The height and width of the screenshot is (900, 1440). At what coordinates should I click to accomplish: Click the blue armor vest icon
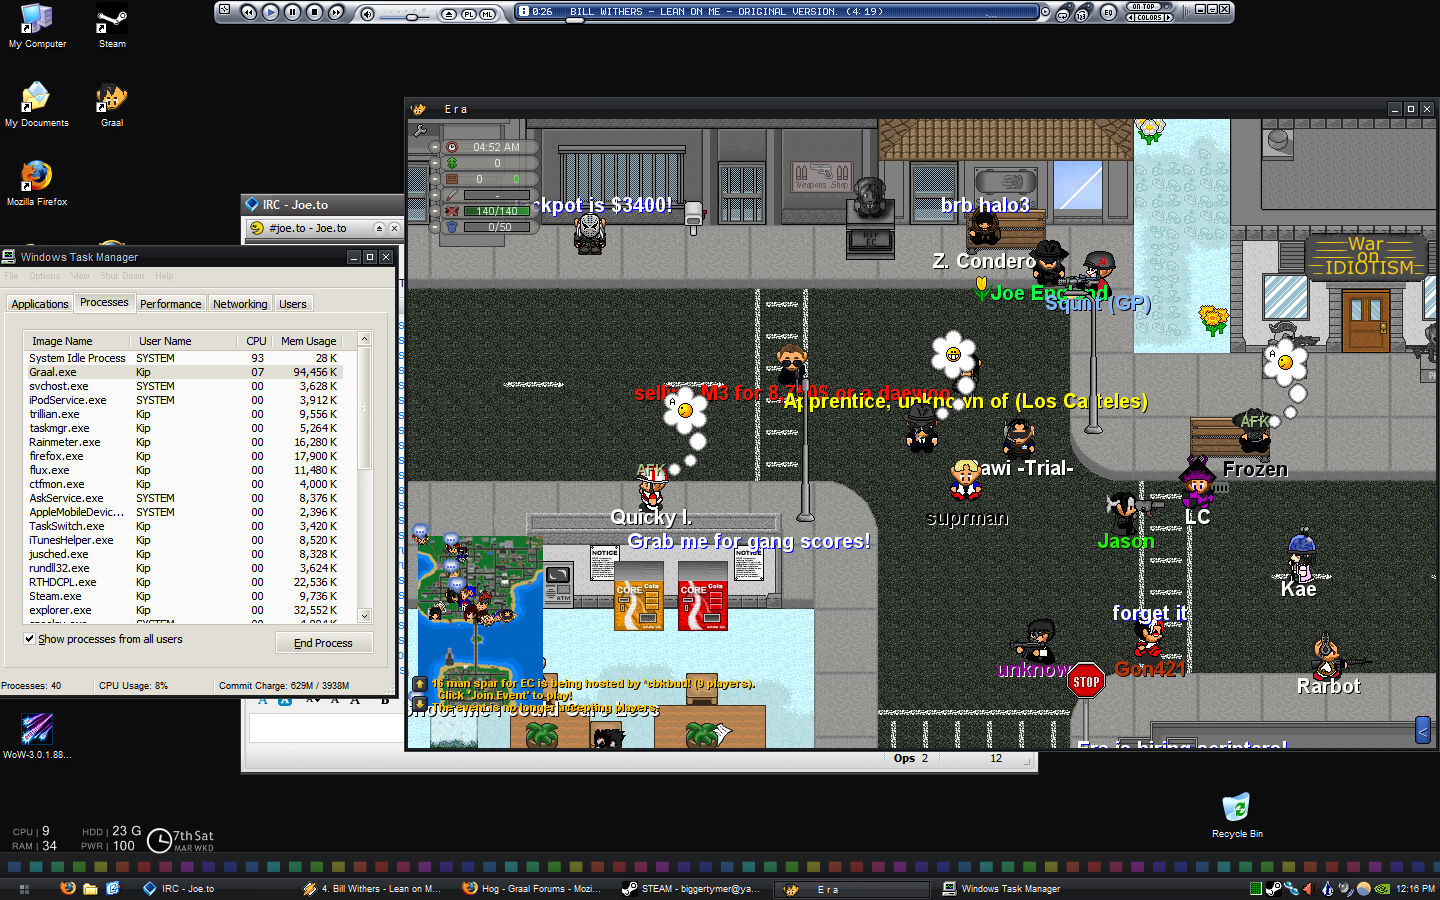point(452,227)
